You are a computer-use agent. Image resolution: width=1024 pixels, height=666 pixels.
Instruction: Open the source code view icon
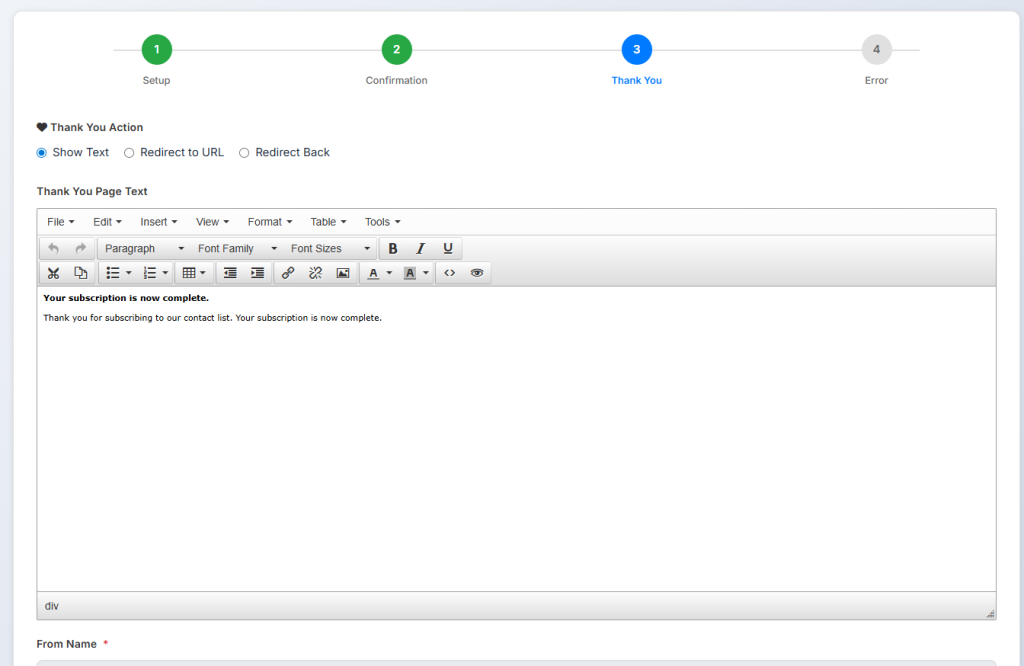click(x=450, y=273)
